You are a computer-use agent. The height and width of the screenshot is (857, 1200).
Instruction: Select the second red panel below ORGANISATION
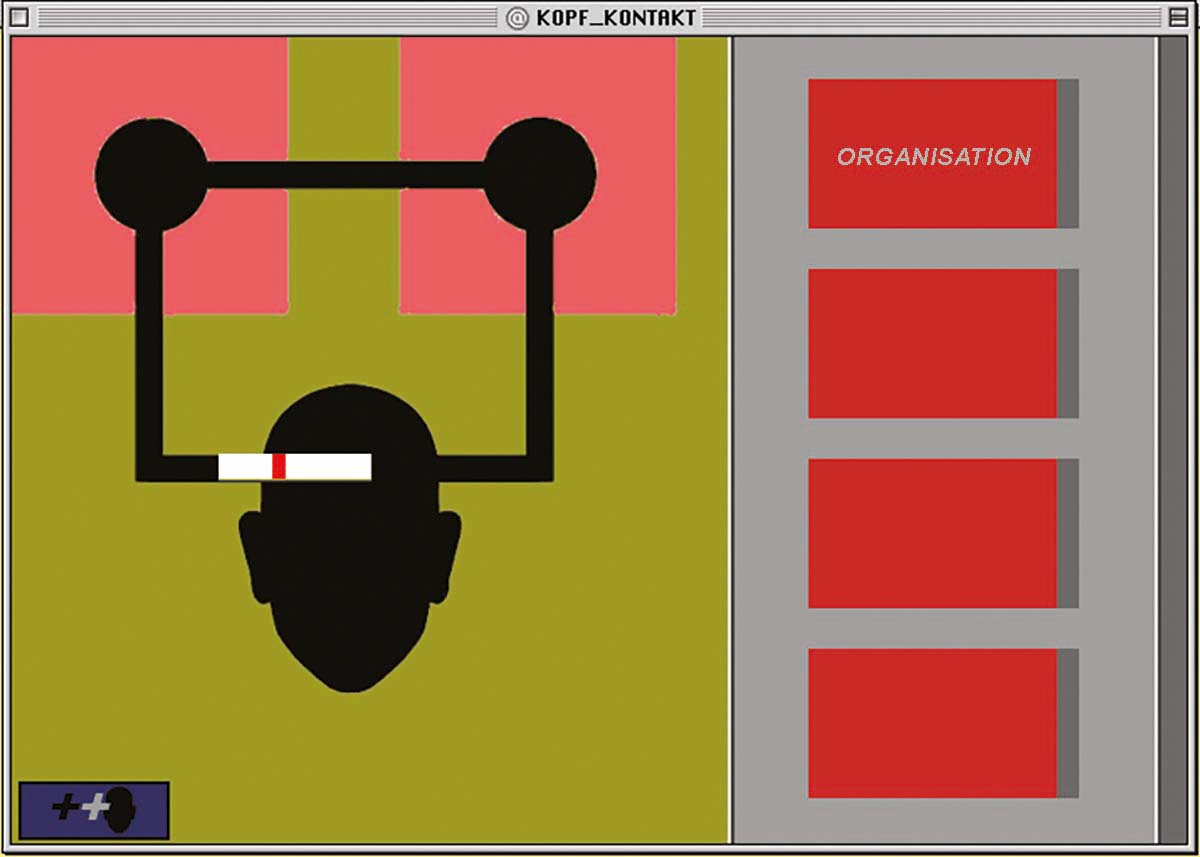coord(932,343)
